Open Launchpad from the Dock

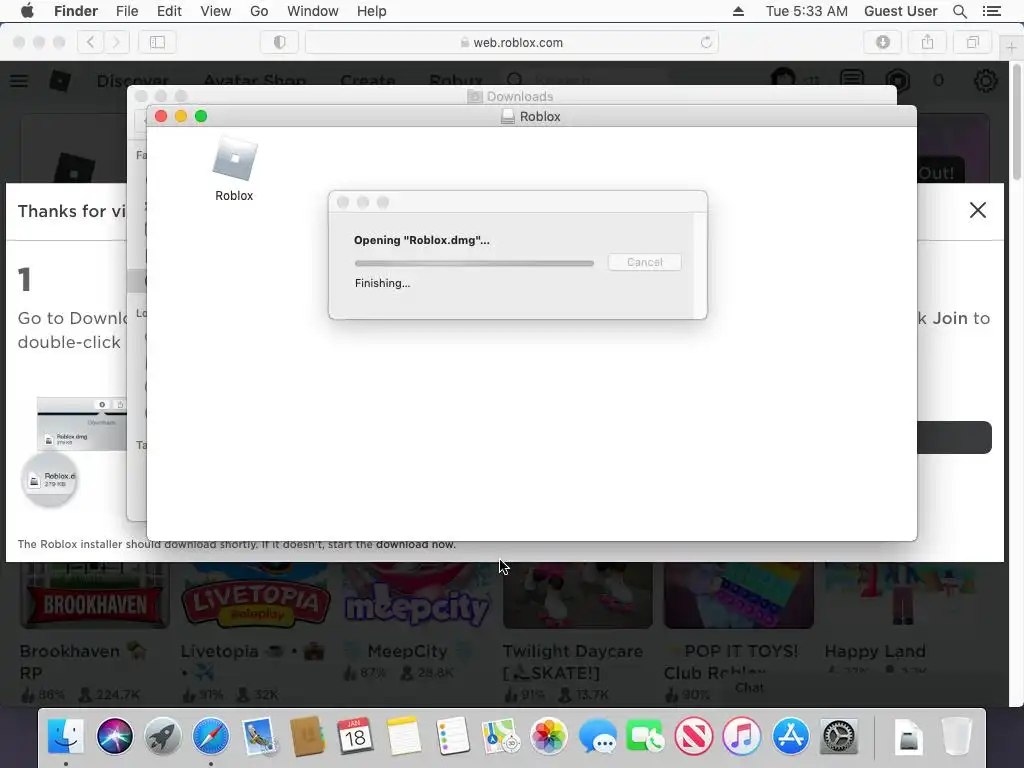tap(163, 736)
